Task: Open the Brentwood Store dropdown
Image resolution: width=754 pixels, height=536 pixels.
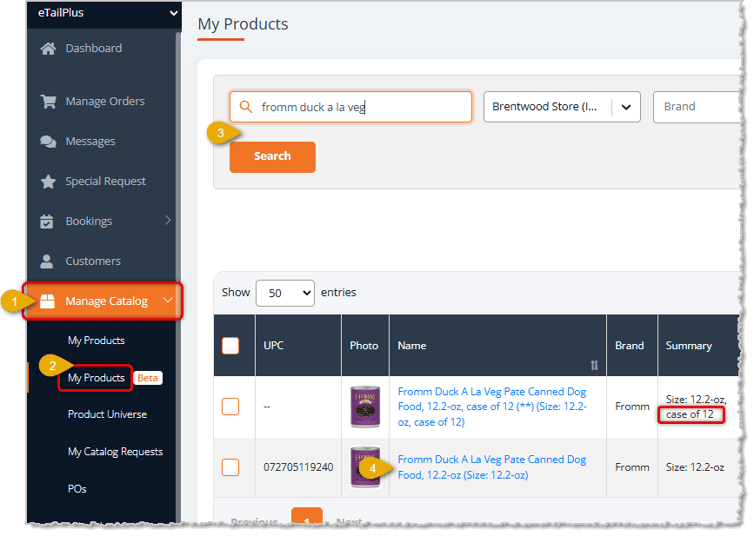Action: coord(562,107)
